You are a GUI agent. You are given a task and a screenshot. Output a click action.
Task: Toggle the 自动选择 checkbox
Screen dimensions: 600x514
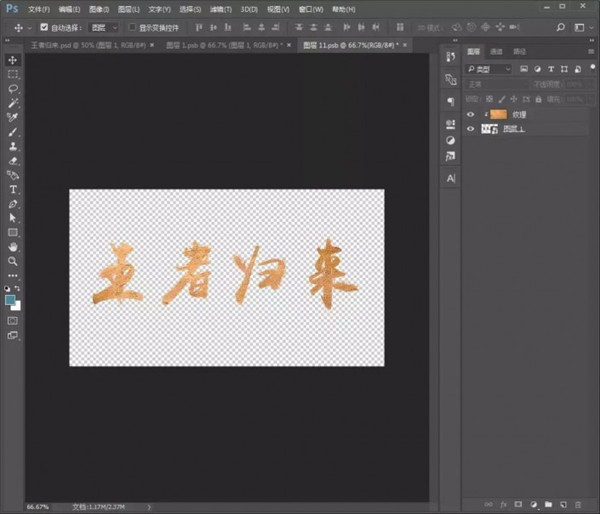44,27
